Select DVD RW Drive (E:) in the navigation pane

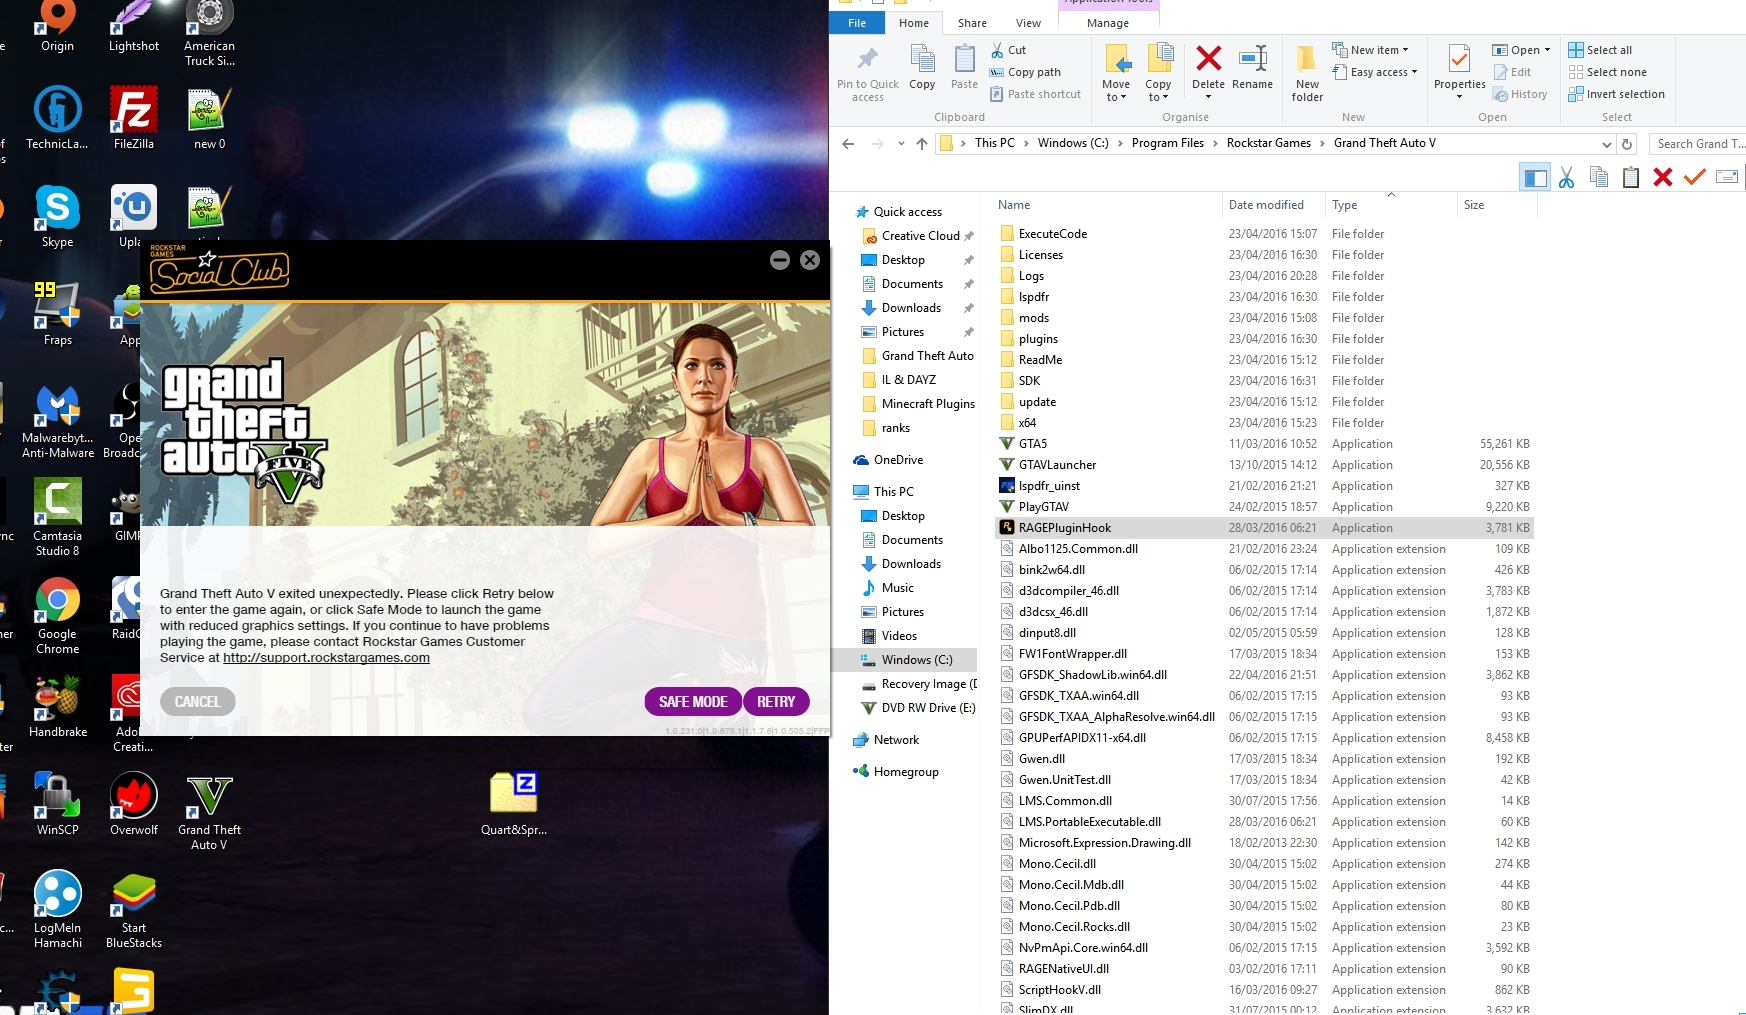click(928, 708)
